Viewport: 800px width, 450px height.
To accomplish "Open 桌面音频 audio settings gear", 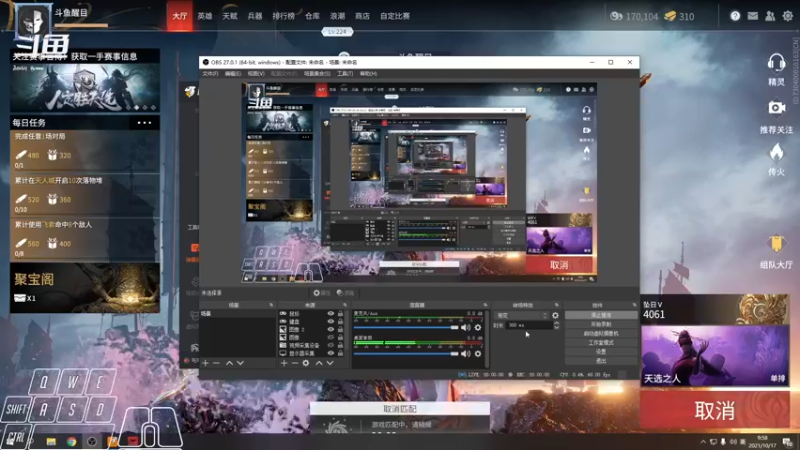I will coord(478,353).
